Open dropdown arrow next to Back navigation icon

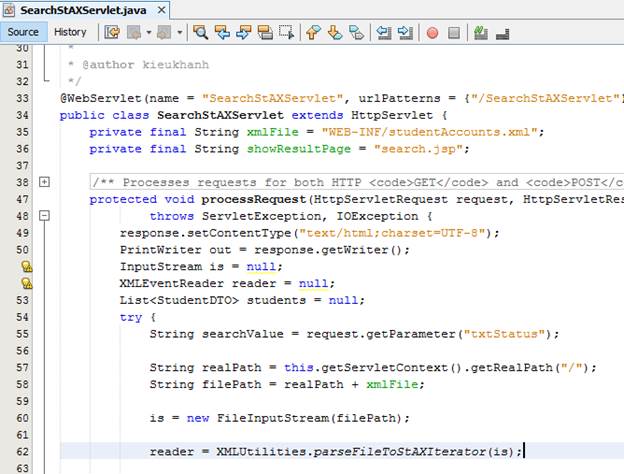click(x=149, y=32)
